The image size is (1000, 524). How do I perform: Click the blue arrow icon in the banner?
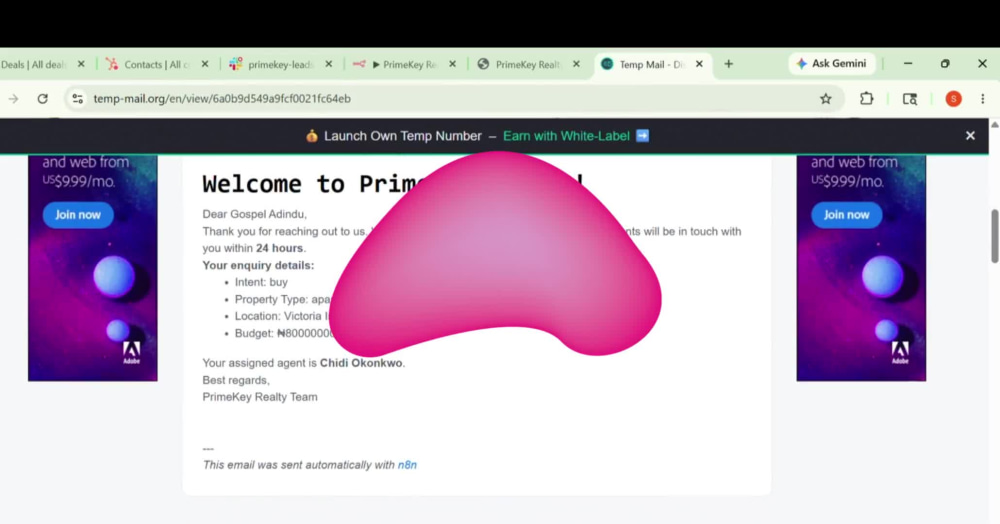[642, 136]
